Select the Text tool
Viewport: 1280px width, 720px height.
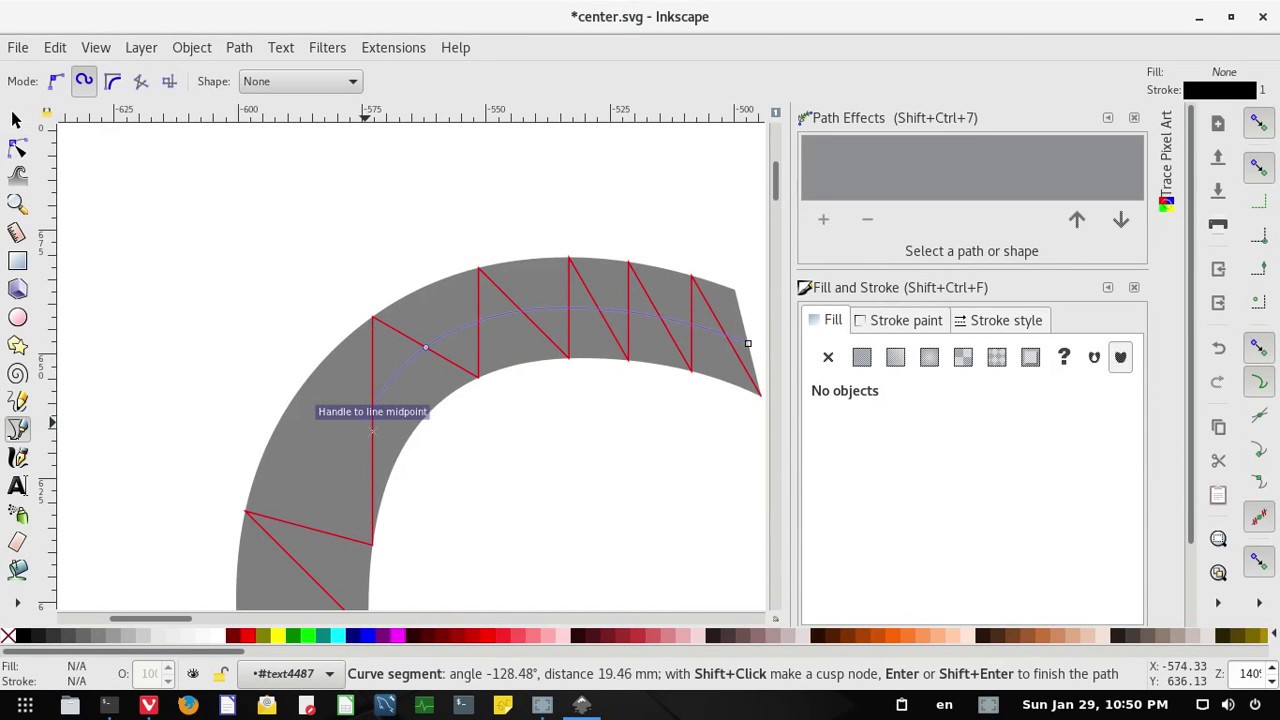(17, 486)
